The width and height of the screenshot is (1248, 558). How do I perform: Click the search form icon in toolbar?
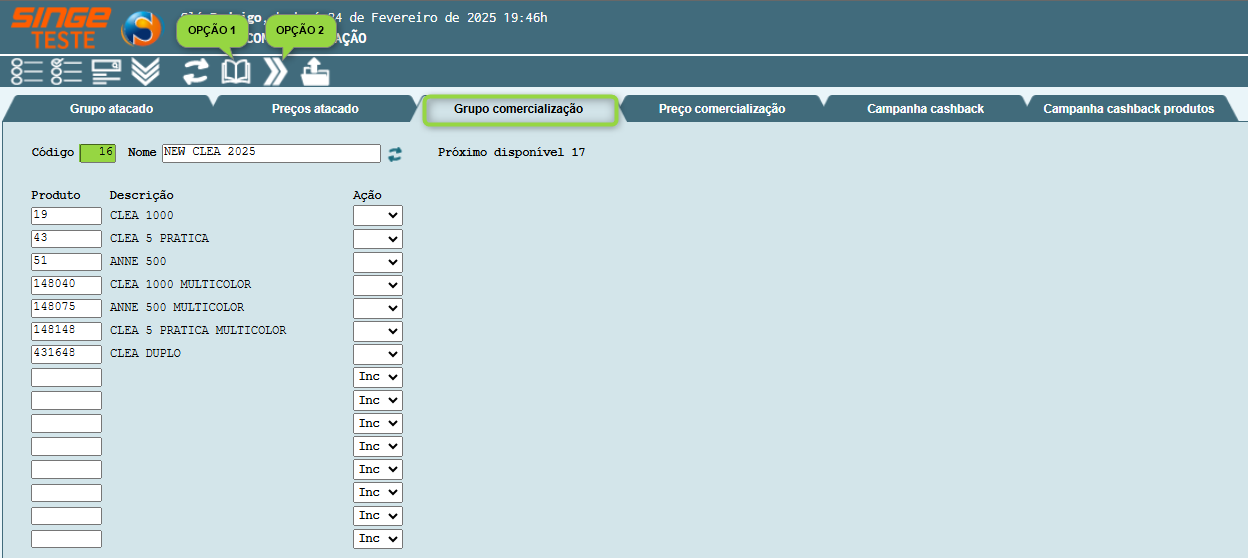[106, 71]
